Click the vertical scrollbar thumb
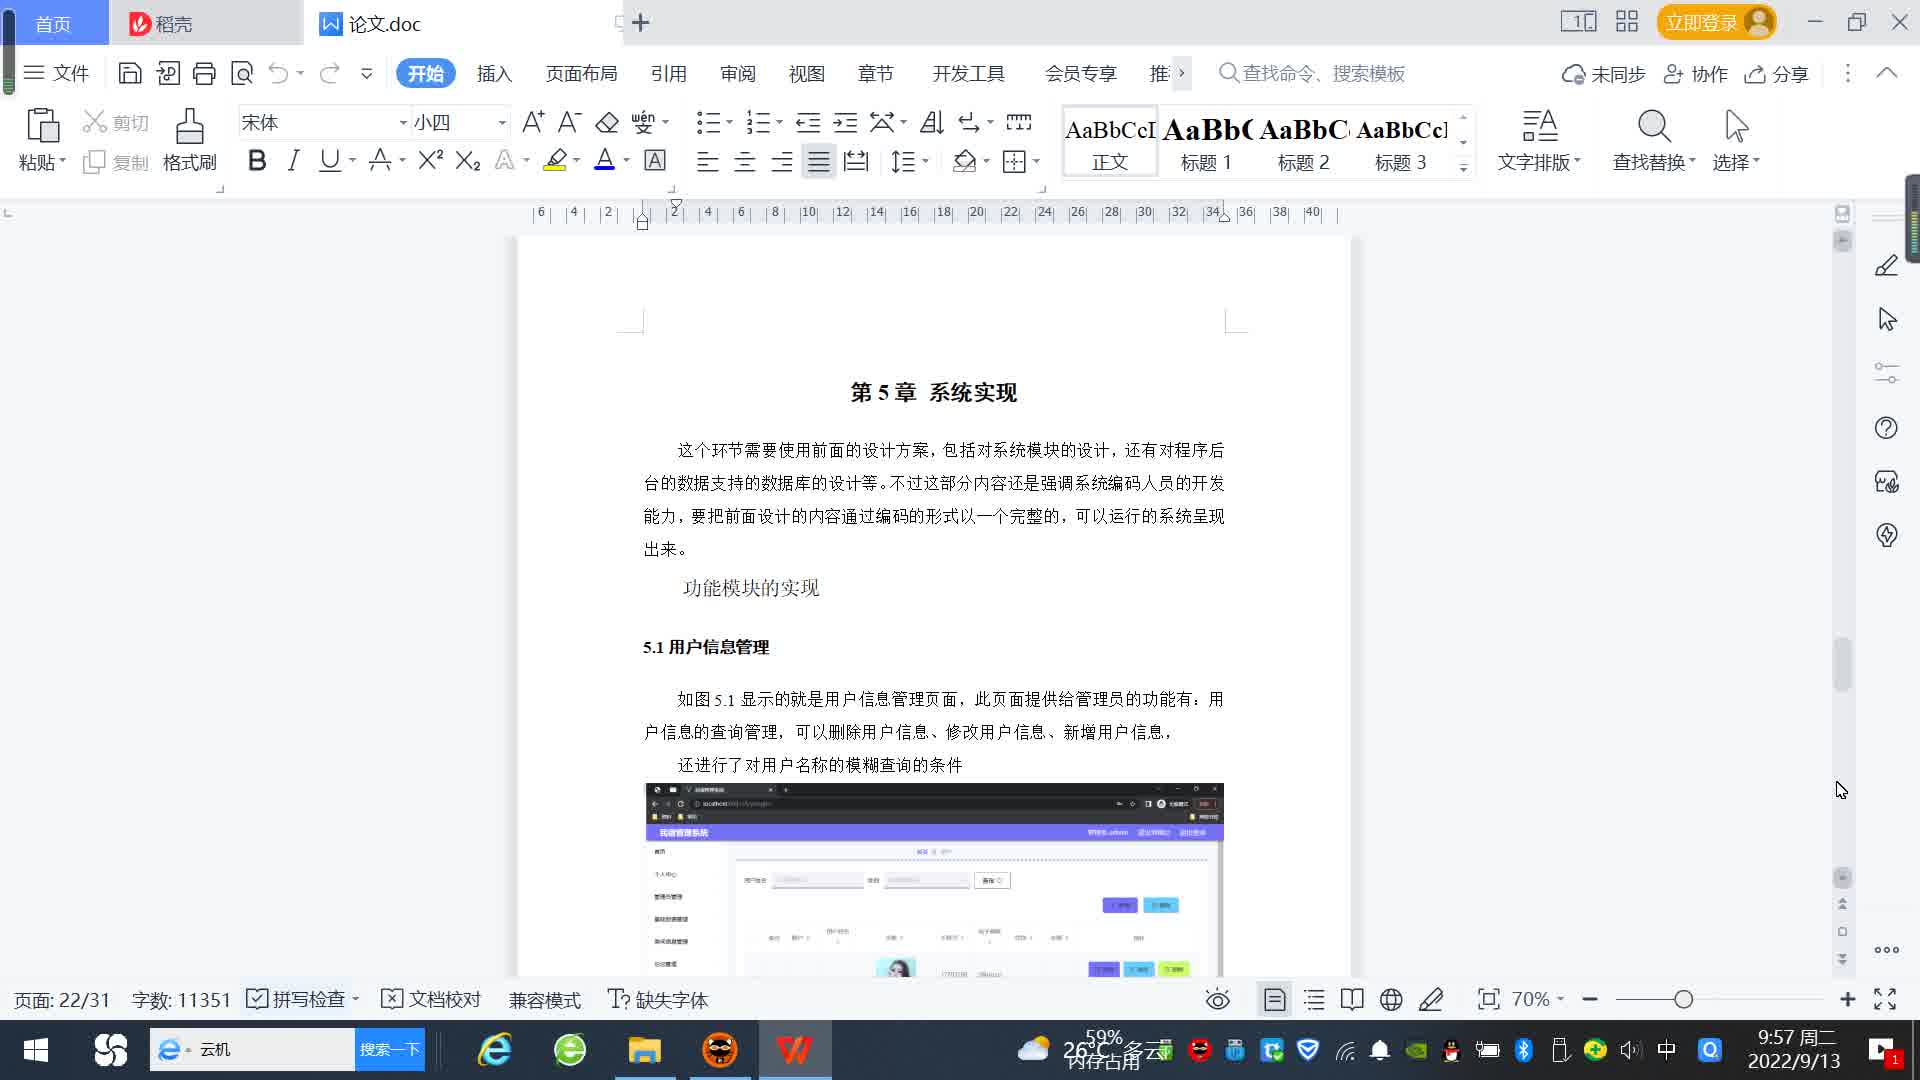The image size is (1920, 1080). (1842, 664)
